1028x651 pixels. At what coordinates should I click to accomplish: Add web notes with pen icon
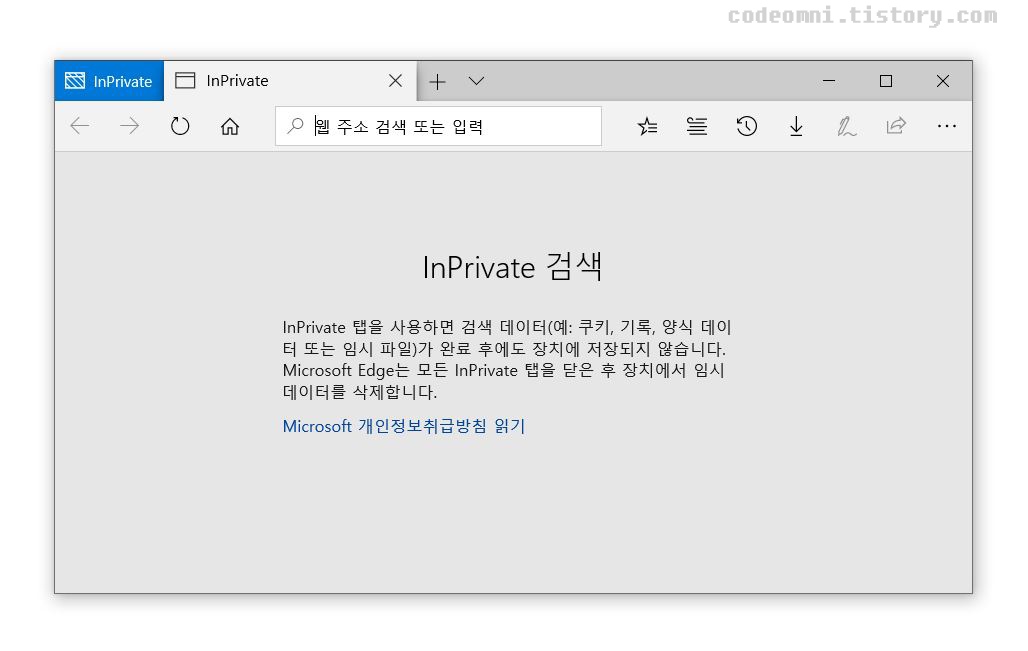click(846, 126)
